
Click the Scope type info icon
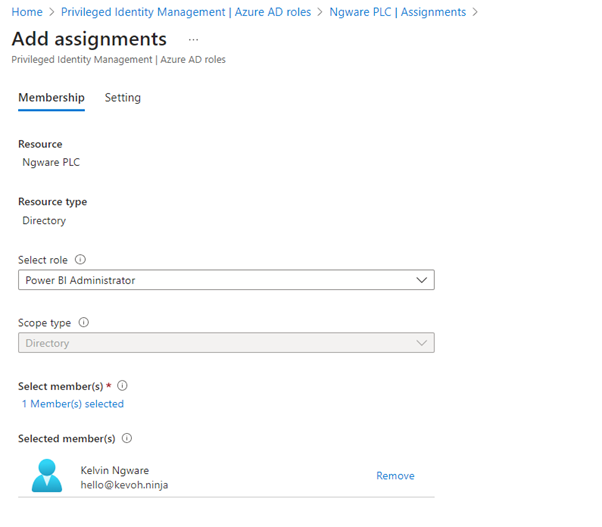(84, 323)
